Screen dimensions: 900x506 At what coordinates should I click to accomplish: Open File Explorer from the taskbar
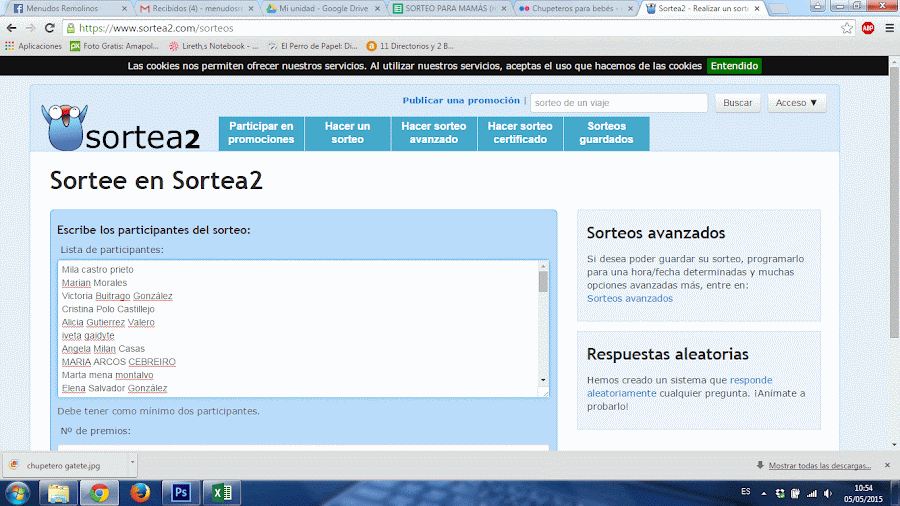pyautogui.click(x=58, y=493)
